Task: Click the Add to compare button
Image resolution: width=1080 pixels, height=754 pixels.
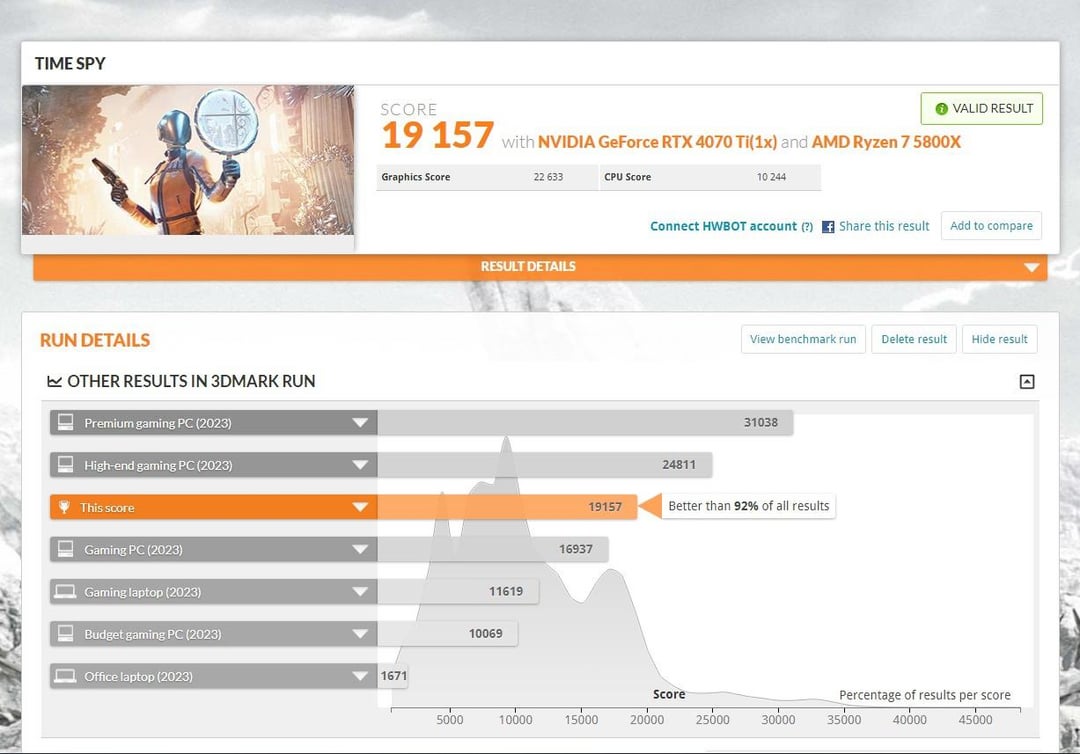Action: click(991, 226)
